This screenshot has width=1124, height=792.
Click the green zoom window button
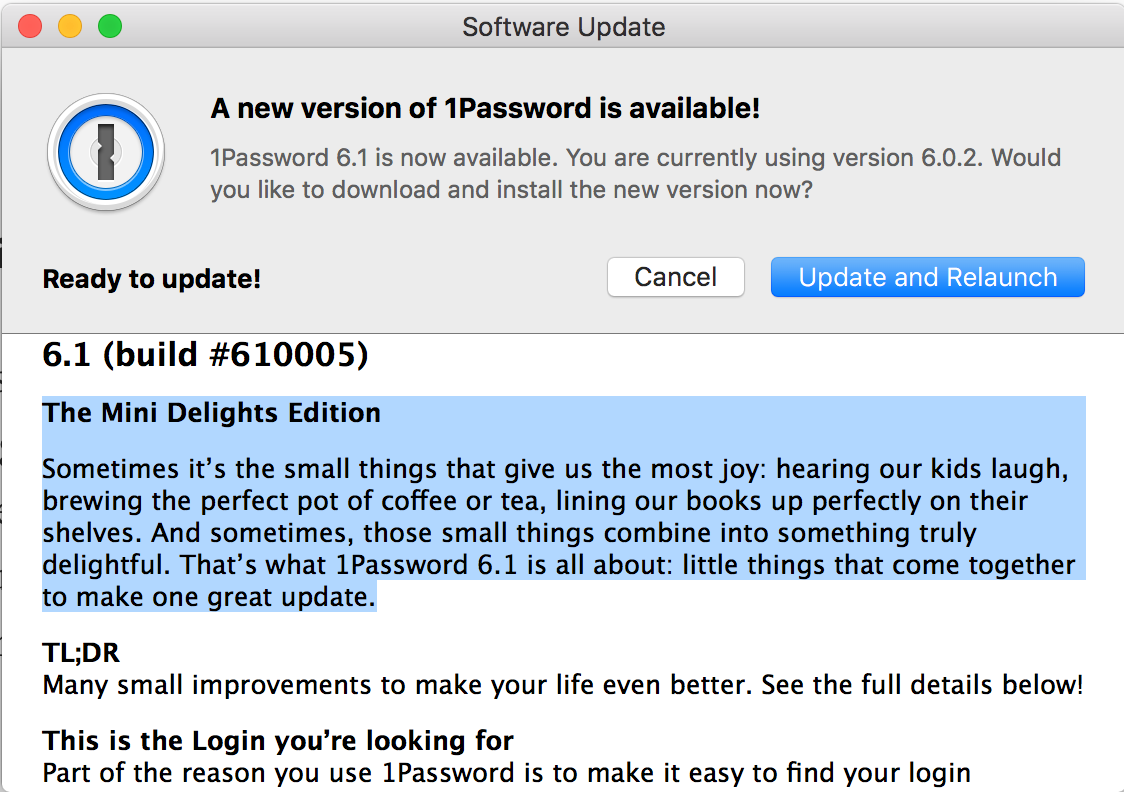pos(109,27)
